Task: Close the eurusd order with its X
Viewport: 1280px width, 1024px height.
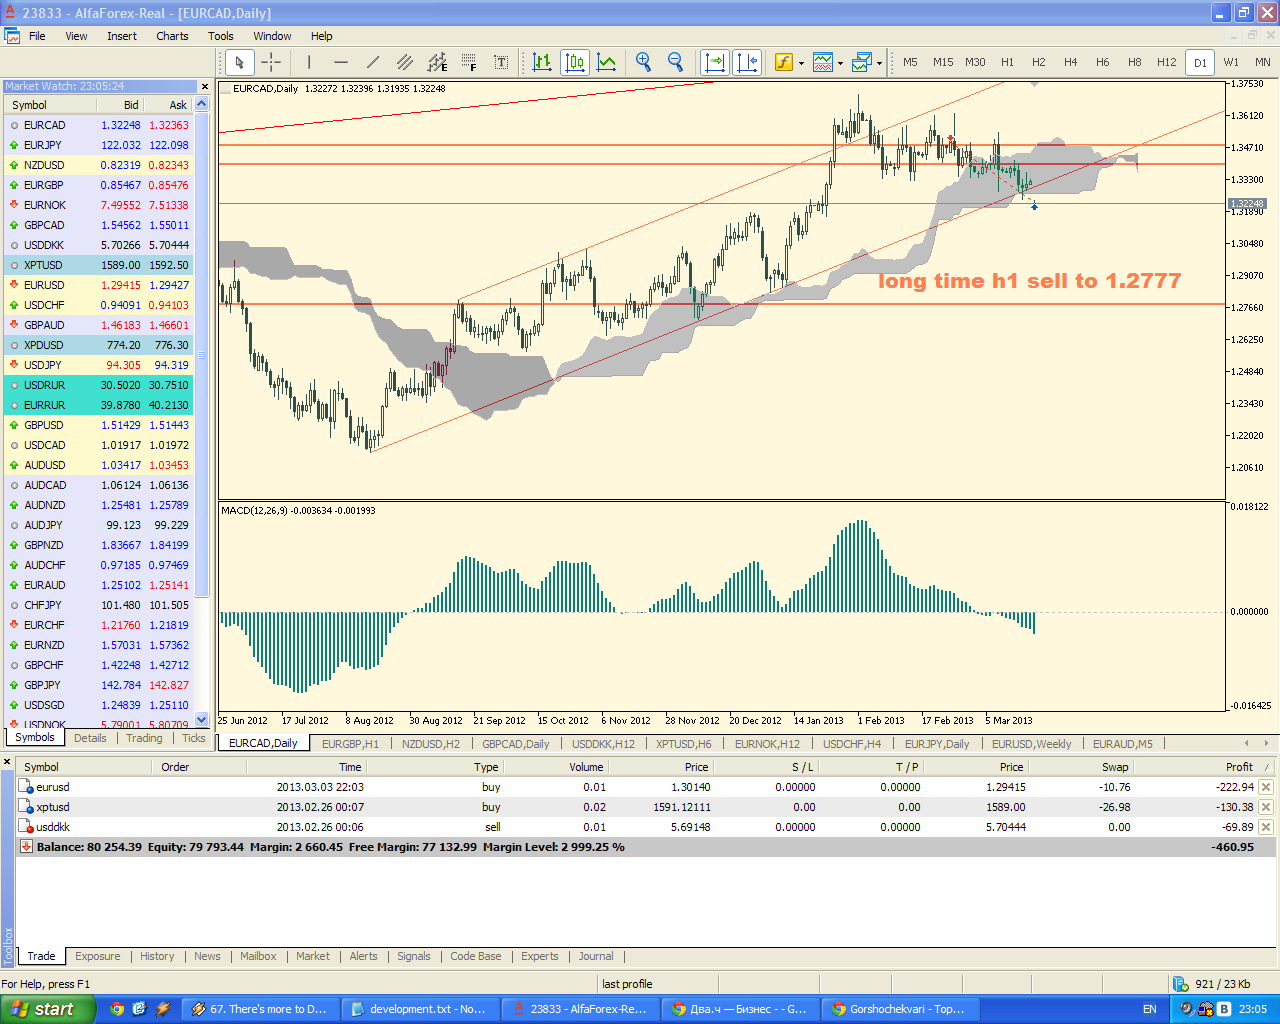Action: [x=1266, y=787]
